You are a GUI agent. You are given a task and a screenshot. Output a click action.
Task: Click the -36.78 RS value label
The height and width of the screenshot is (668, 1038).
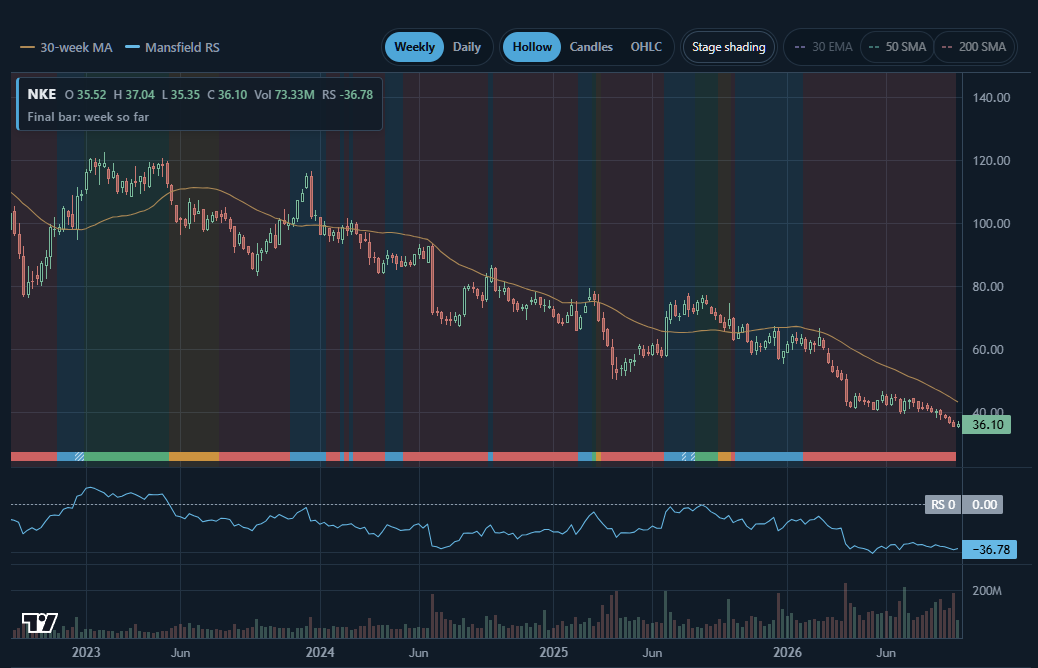tap(990, 549)
